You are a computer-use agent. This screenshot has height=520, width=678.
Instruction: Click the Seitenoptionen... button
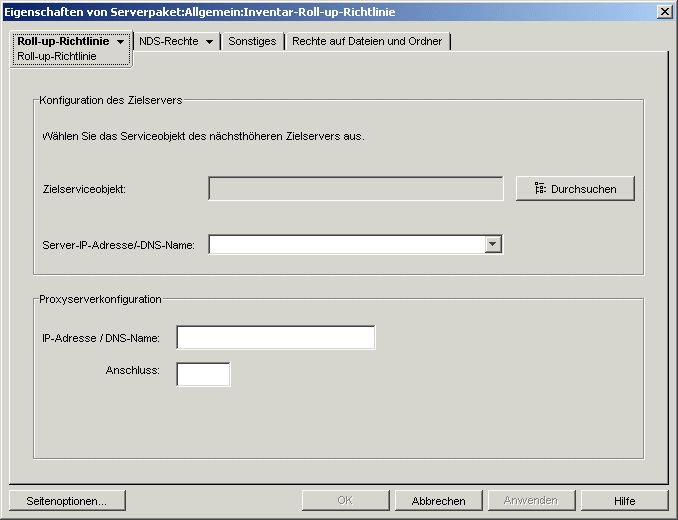coord(67,501)
